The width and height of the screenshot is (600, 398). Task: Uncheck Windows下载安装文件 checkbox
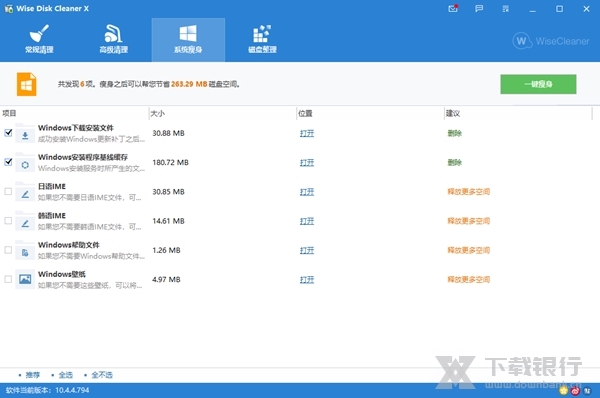tap(8, 133)
